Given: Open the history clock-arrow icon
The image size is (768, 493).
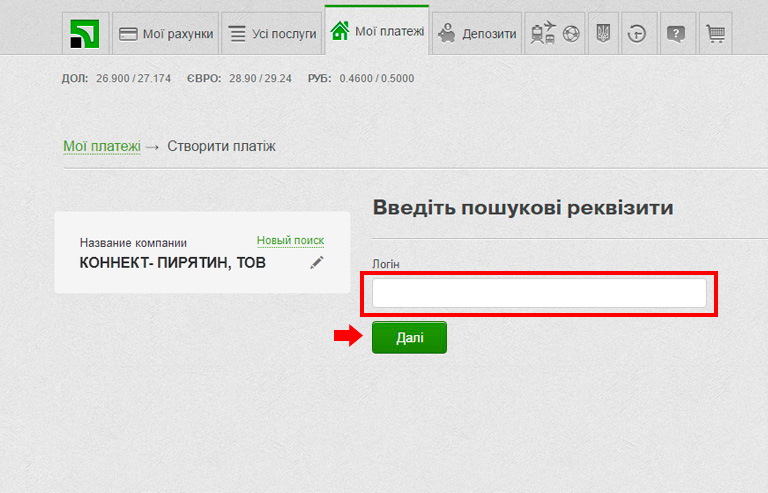Looking at the screenshot, I should 637,33.
